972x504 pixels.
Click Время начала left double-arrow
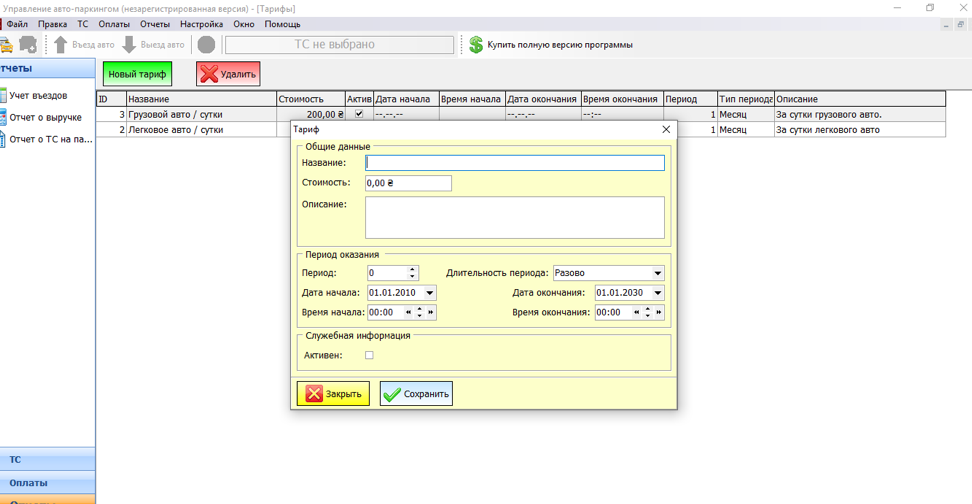(409, 312)
